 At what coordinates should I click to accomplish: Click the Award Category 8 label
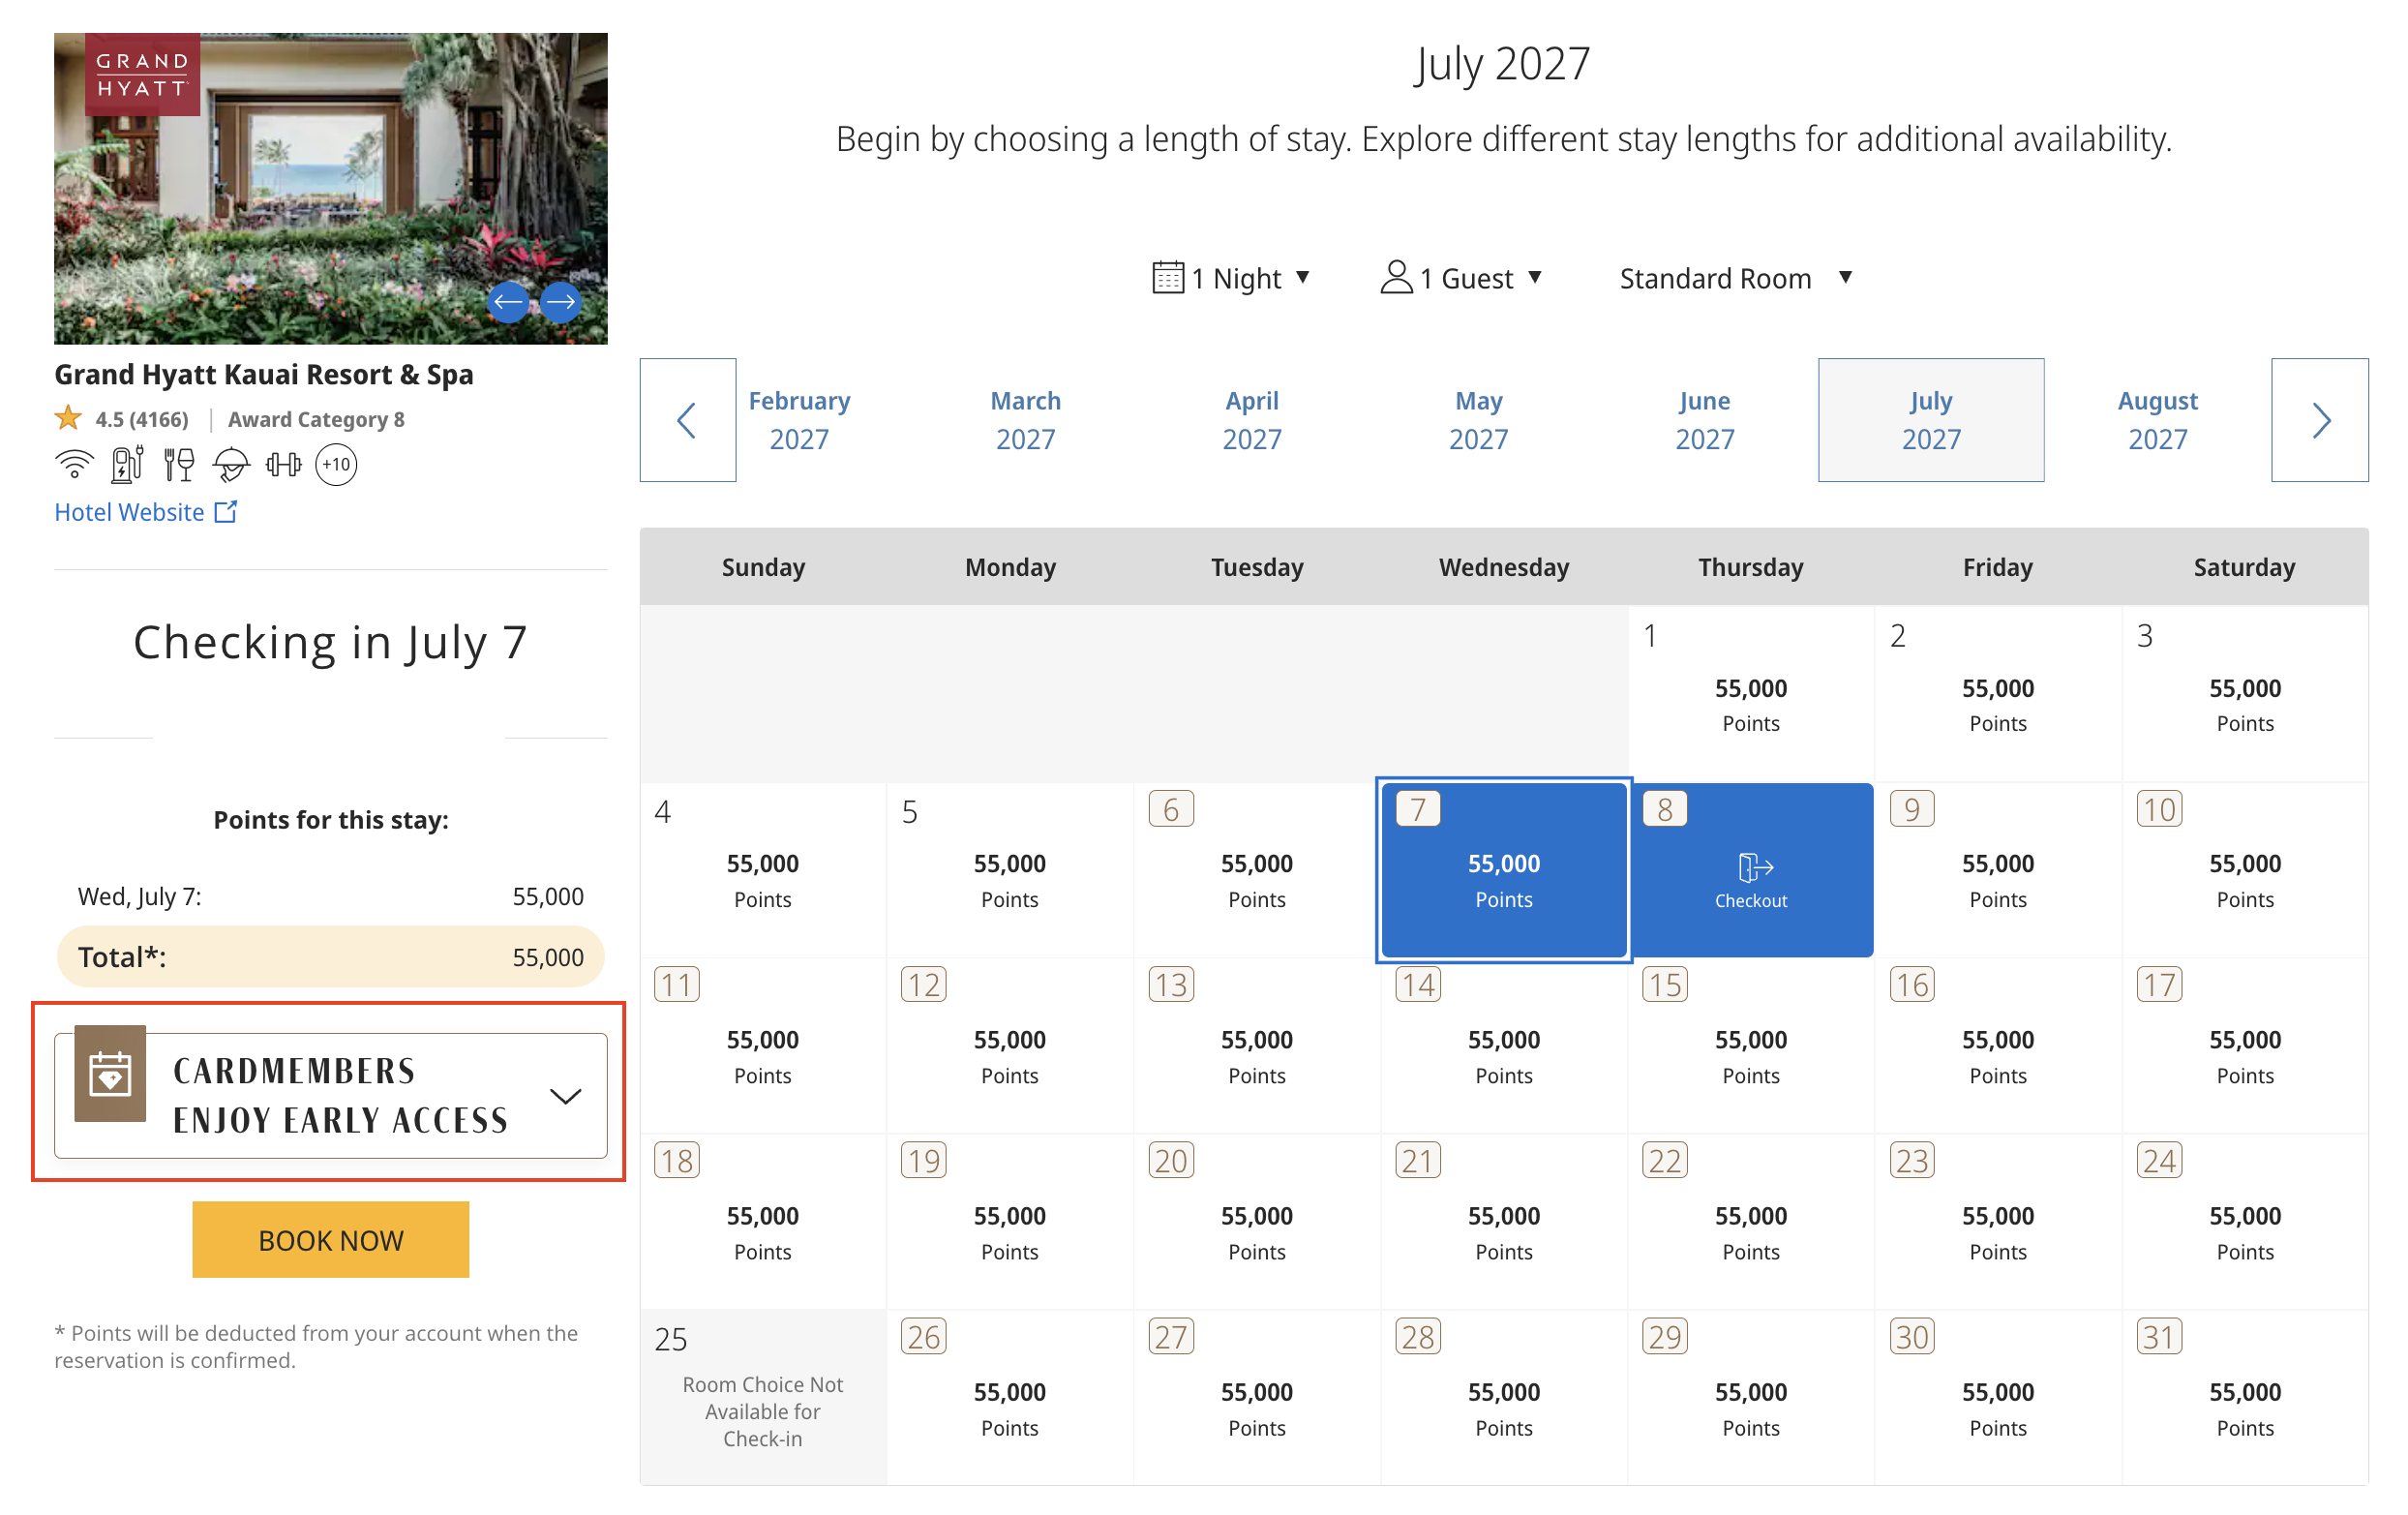pyautogui.click(x=316, y=419)
